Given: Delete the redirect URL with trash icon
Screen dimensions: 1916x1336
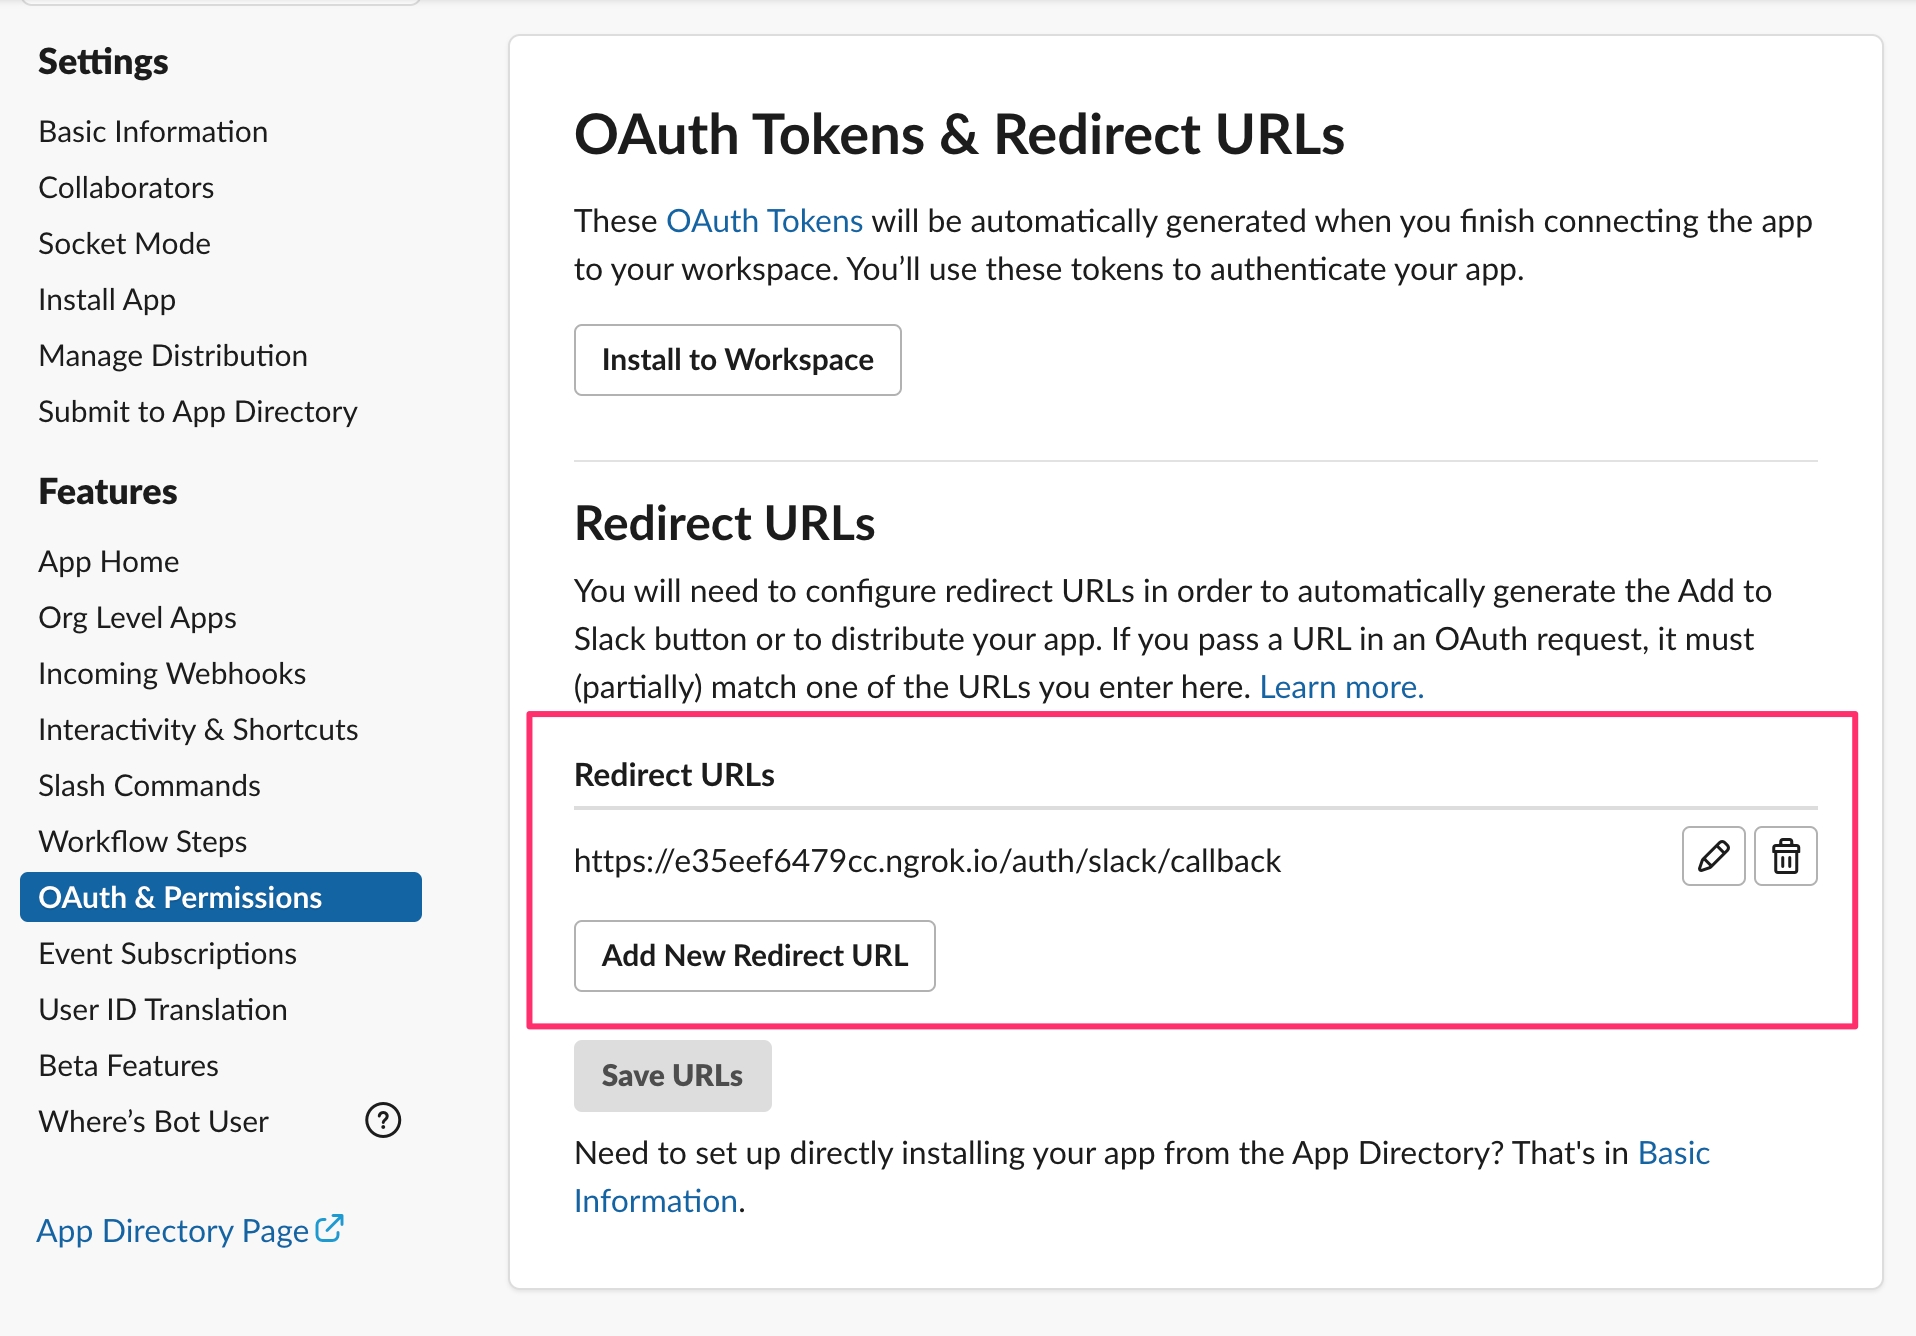Looking at the screenshot, I should (x=1785, y=857).
